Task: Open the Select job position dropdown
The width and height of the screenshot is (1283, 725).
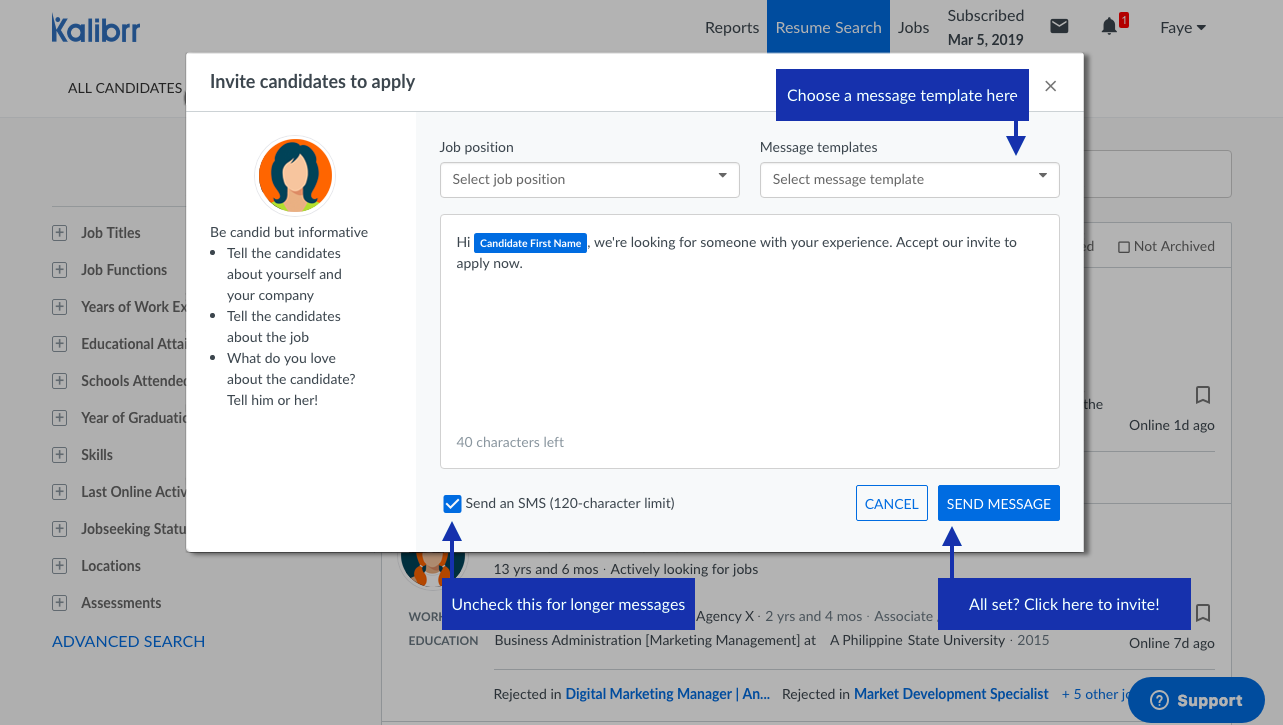Action: (589, 180)
